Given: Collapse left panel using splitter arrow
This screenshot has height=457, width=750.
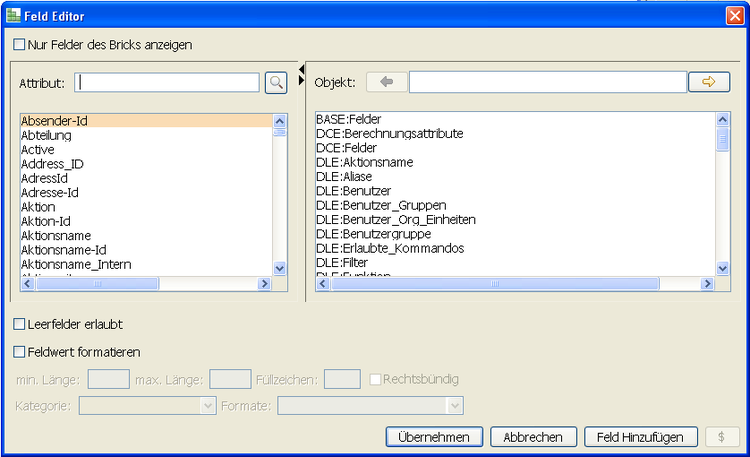Looking at the screenshot, I should (301, 68).
